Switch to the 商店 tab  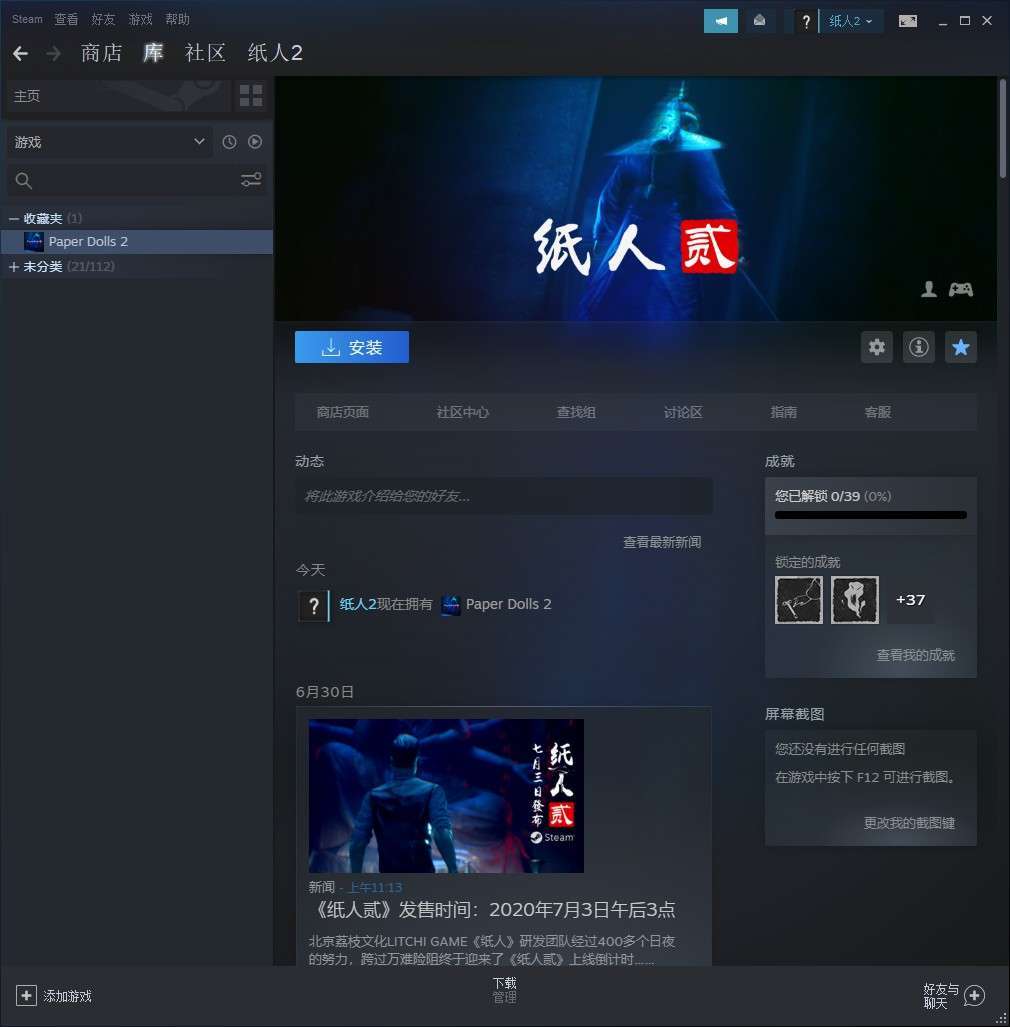101,53
